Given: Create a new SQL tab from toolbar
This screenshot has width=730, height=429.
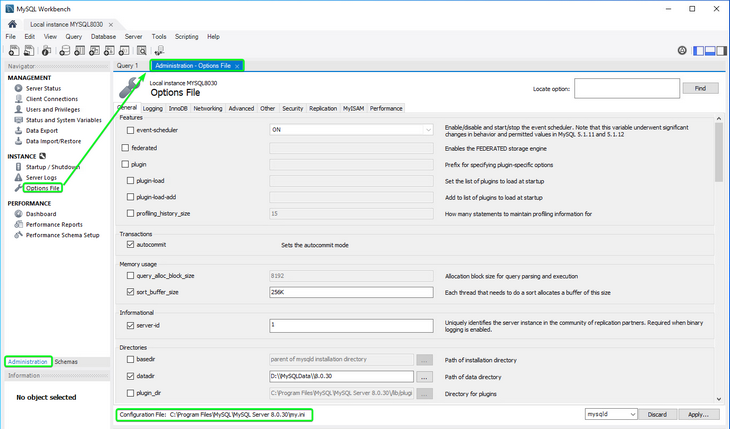Looking at the screenshot, I should coord(14,50).
